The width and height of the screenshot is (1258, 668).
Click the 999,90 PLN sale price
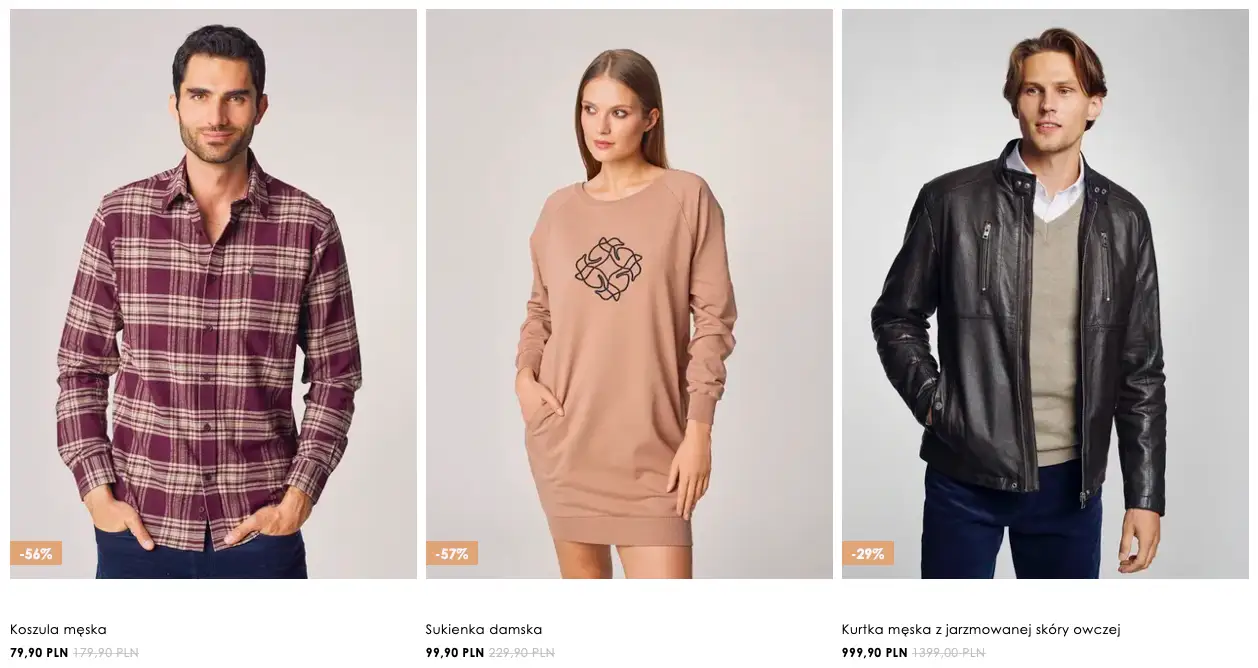[x=875, y=652]
